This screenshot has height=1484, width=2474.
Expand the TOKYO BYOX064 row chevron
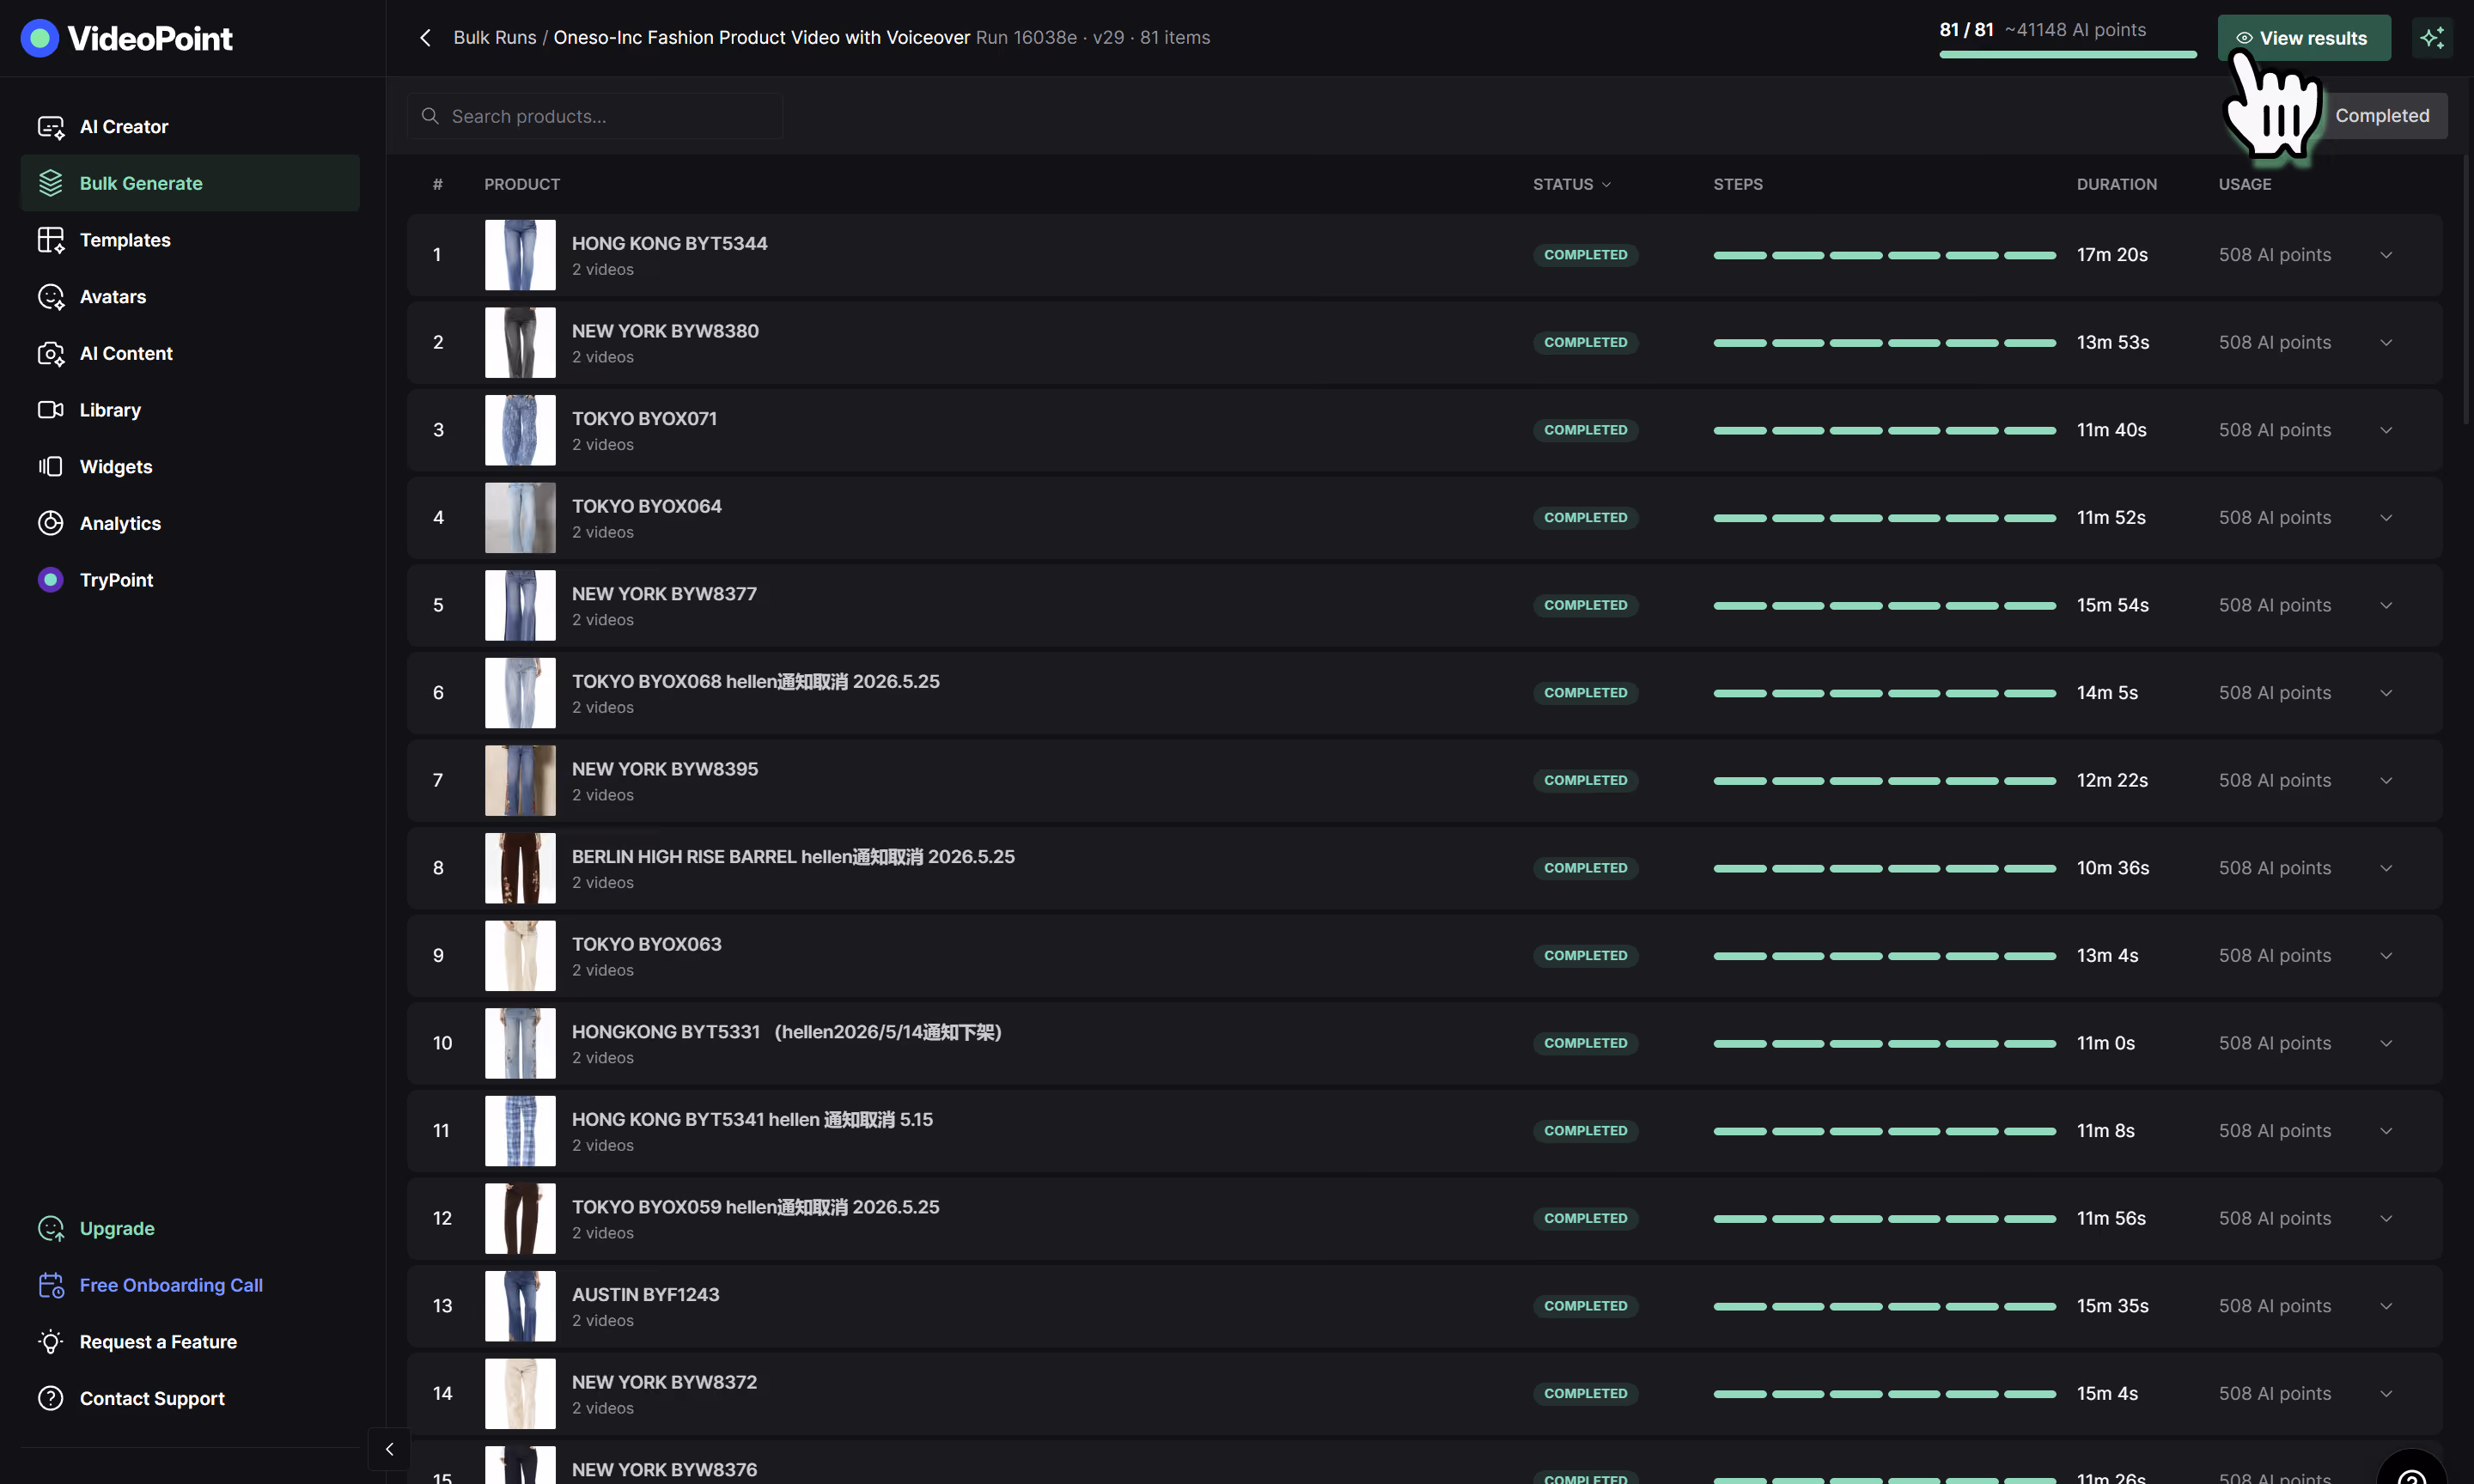click(2386, 518)
